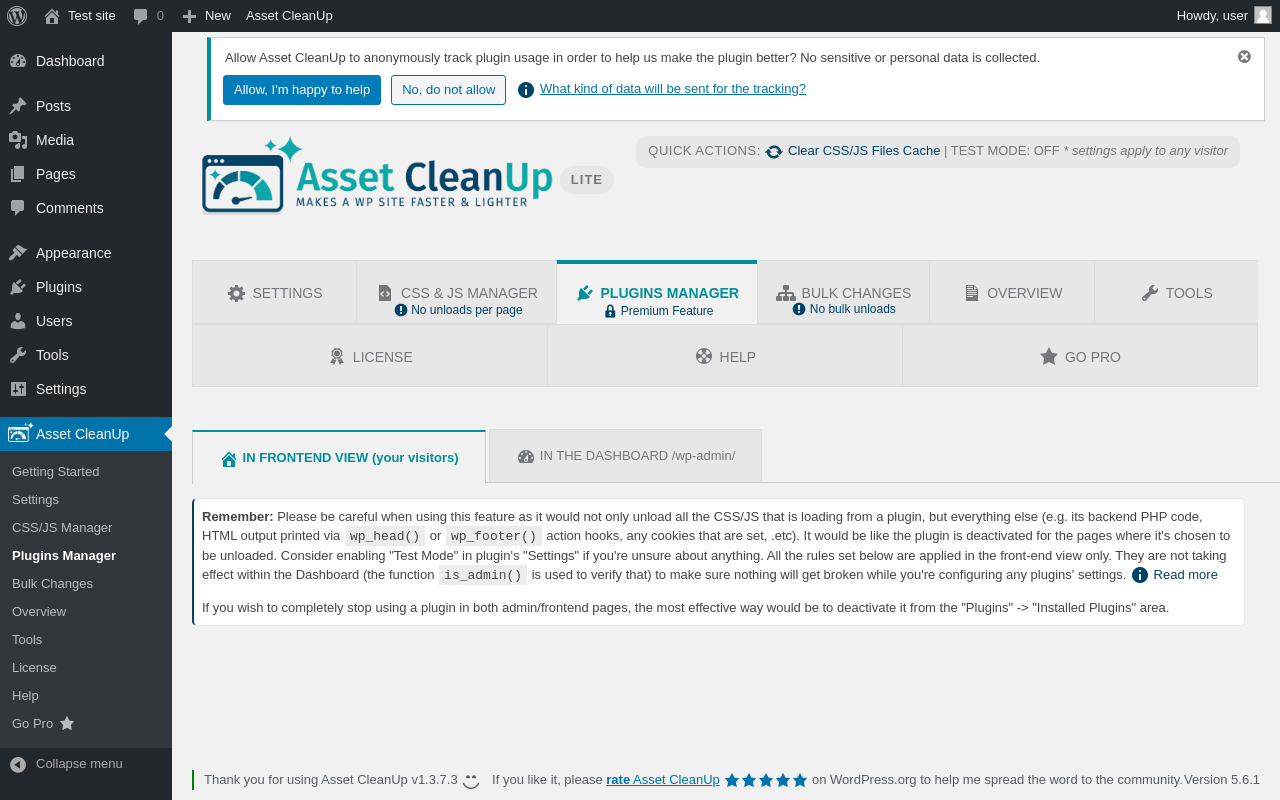Viewport: 1280px width, 800px height.
Task: Dismiss the tracking notice with the X icon
Action: pyautogui.click(x=1244, y=57)
